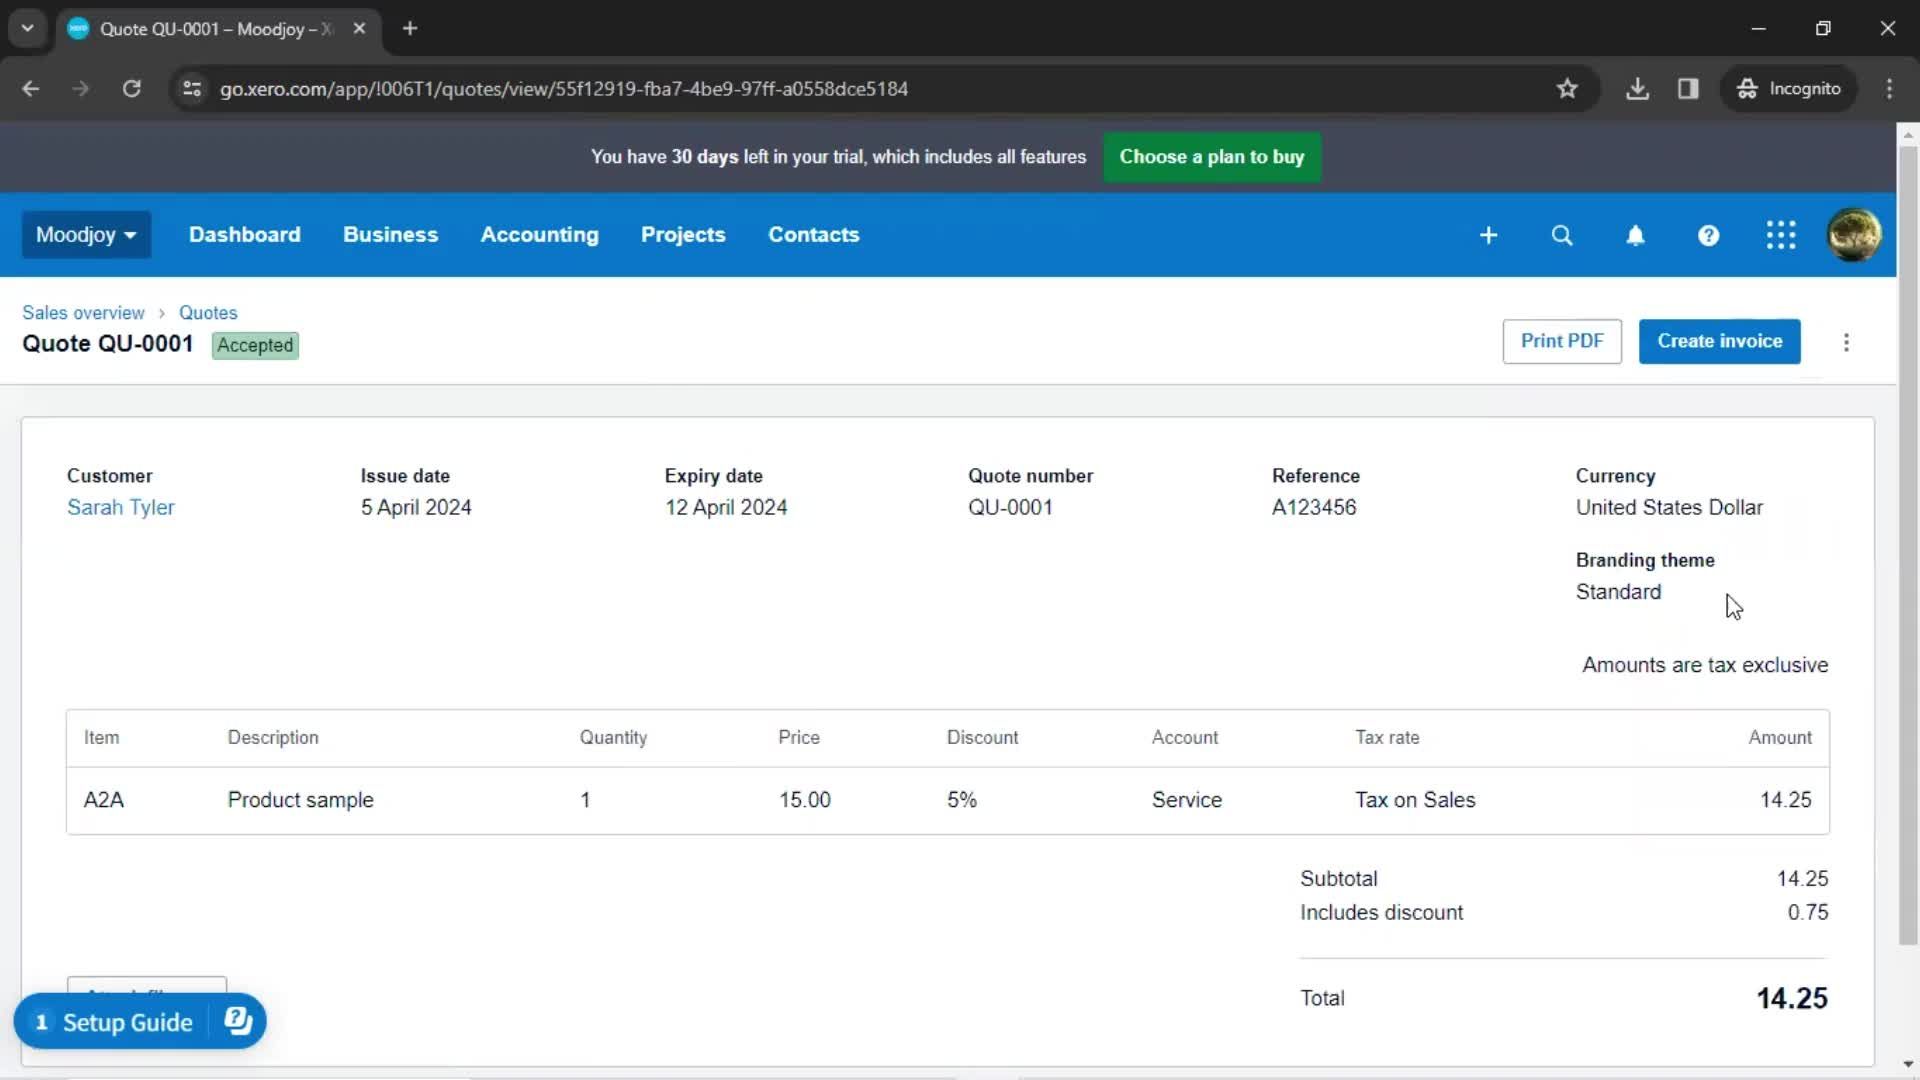Open the browser downloads icon
Viewport: 1920px width, 1080px height.
(1637, 89)
